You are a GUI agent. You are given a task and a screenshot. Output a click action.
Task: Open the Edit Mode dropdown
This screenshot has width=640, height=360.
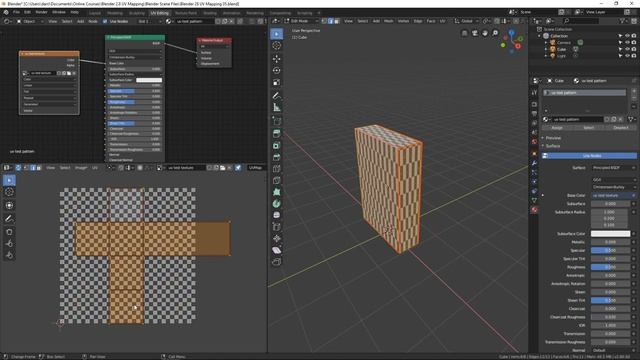(302, 21)
